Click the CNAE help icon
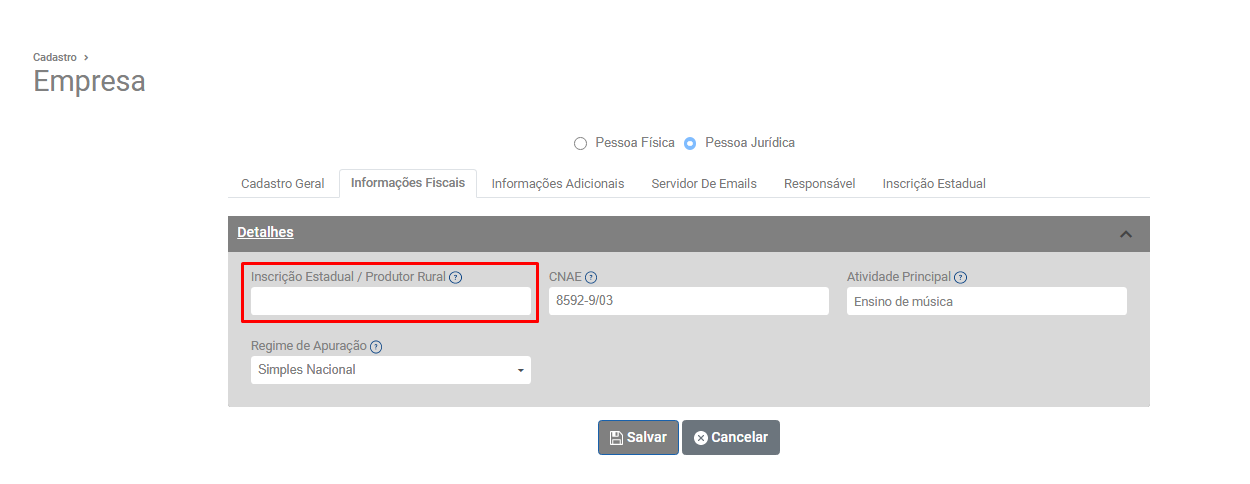The height and width of the screenshot is (484, 1250). click(x=591, y=278)
